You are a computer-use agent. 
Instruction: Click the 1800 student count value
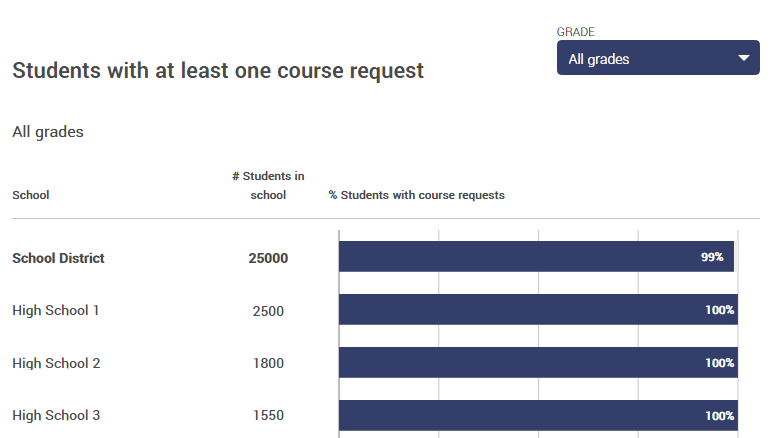[268, 363]
